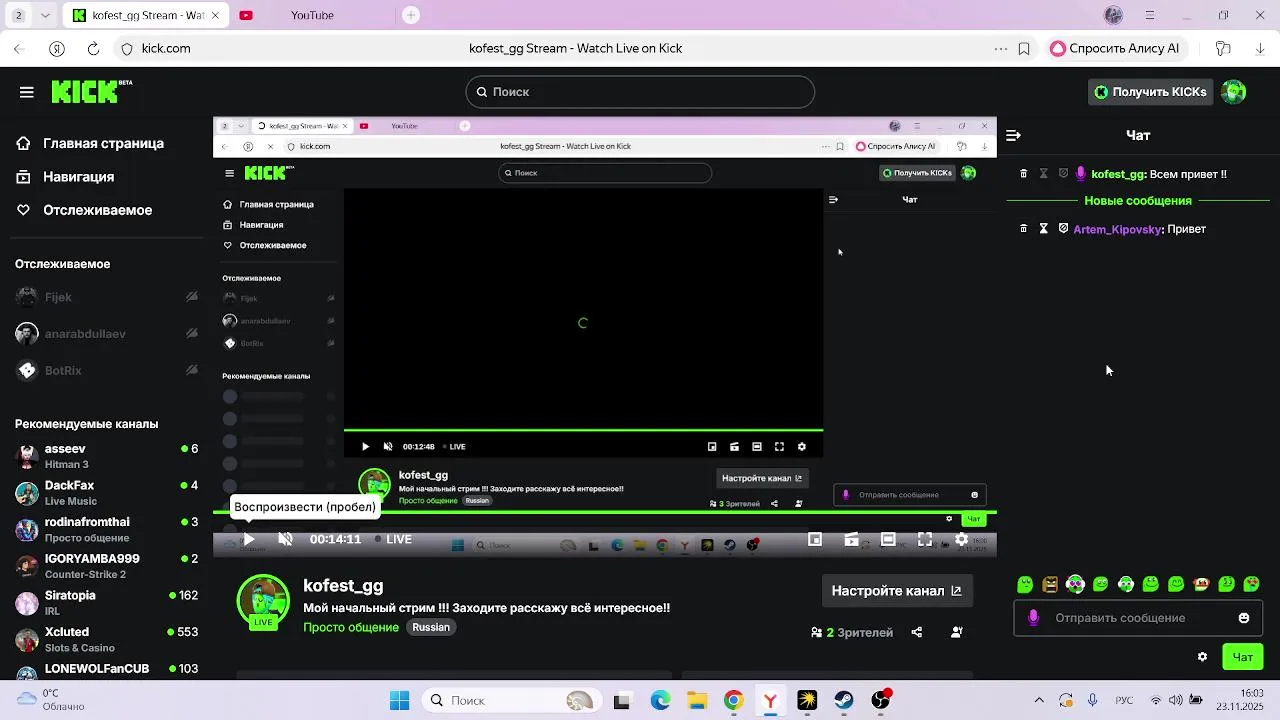Click the Получить KICKs button
Viewport: 1280px width, 720px height.
tap(1151, 92)
